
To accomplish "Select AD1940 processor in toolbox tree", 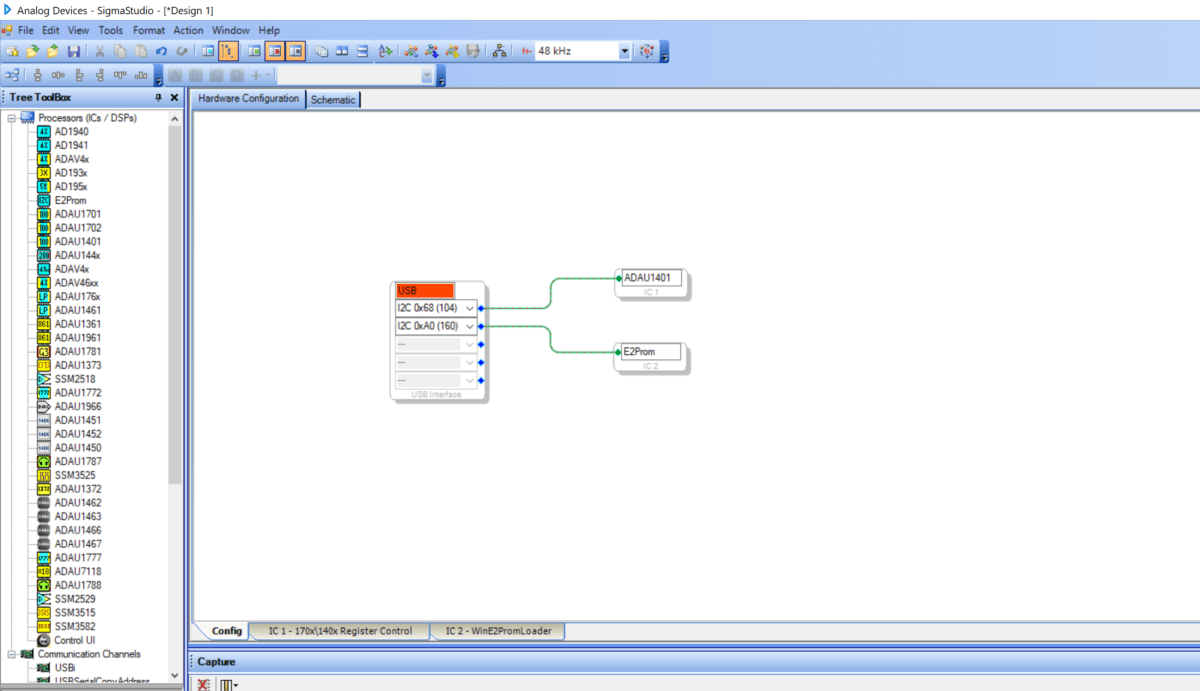I will [x=71, y=131].
